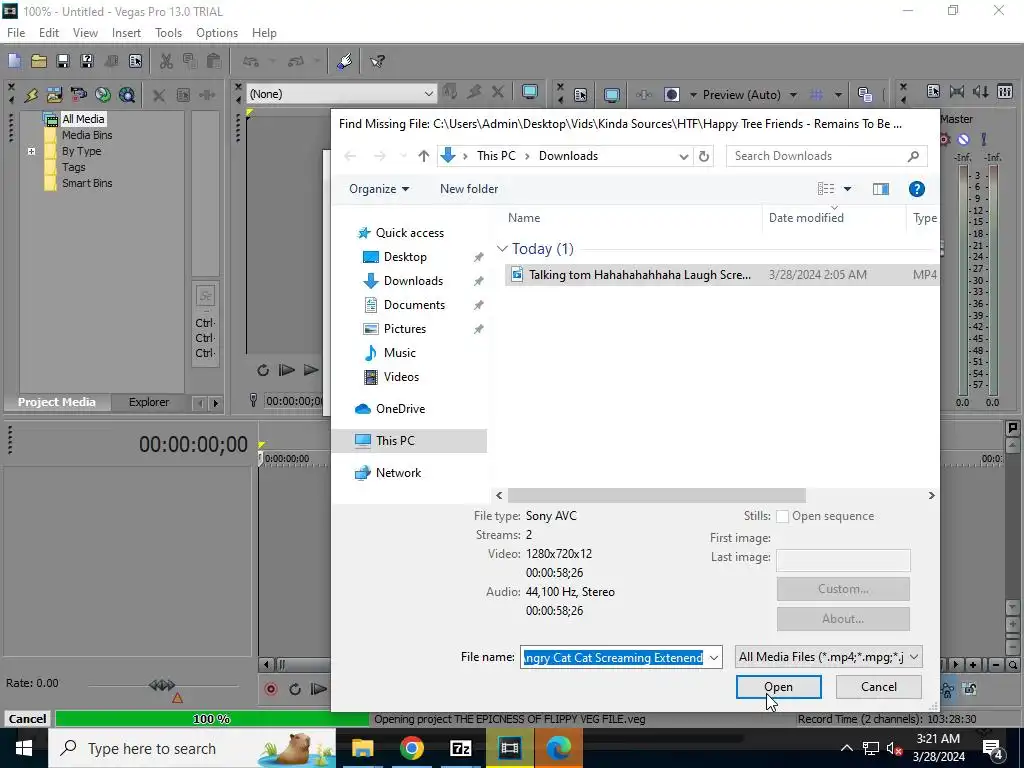Click the horizontal scrollbar in file list
Viewport: 1024px width, 768px height.
click(x=656, y=496)
